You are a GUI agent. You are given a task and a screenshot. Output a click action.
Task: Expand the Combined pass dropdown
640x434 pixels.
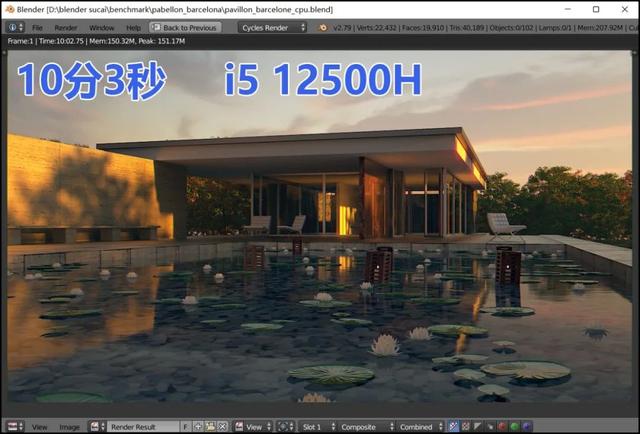pyautogui.click(x=420, y=427)
